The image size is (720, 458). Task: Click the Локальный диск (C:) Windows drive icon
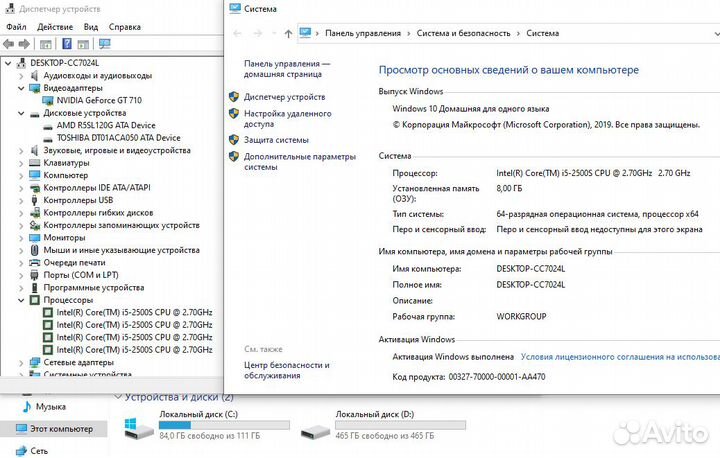139,428
